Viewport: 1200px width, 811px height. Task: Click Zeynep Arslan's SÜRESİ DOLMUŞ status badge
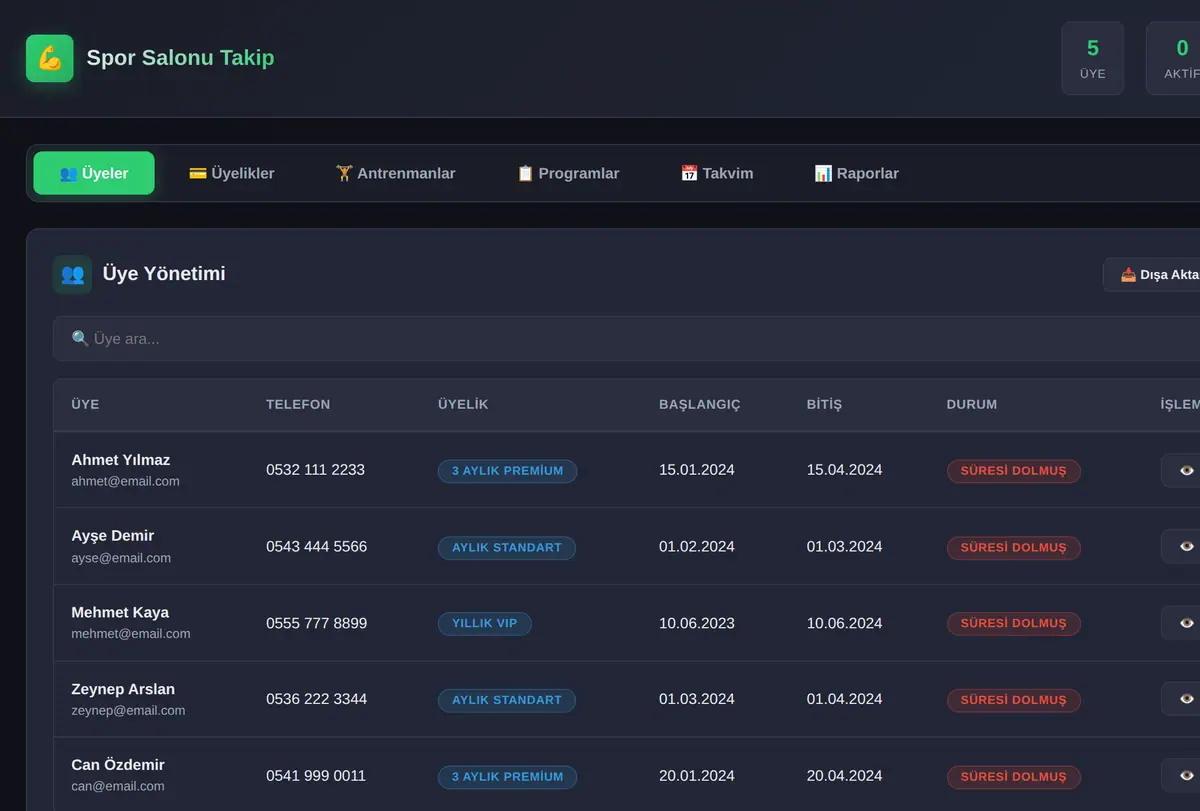(1014, 700)
